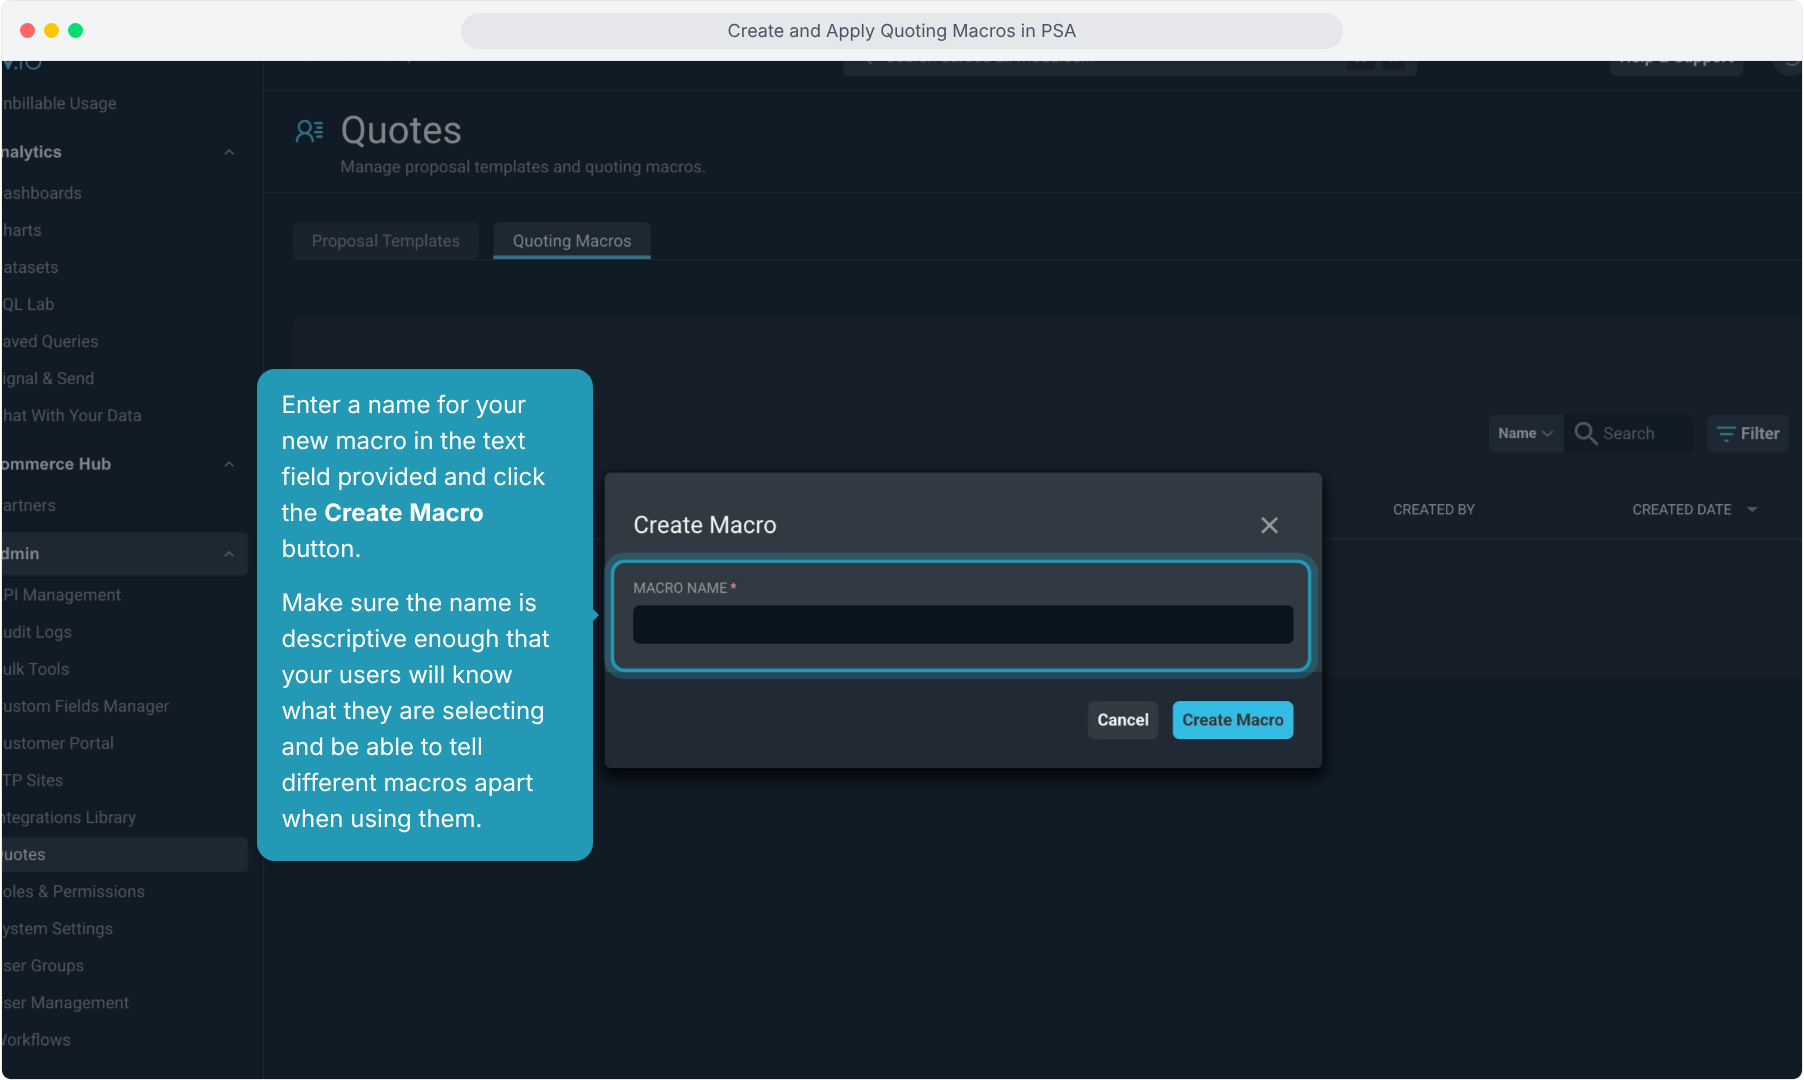The height and width of the screenshot is (1080, 1804).
Task: Click the Search magnifier icon
Action: coord(1585,433)
